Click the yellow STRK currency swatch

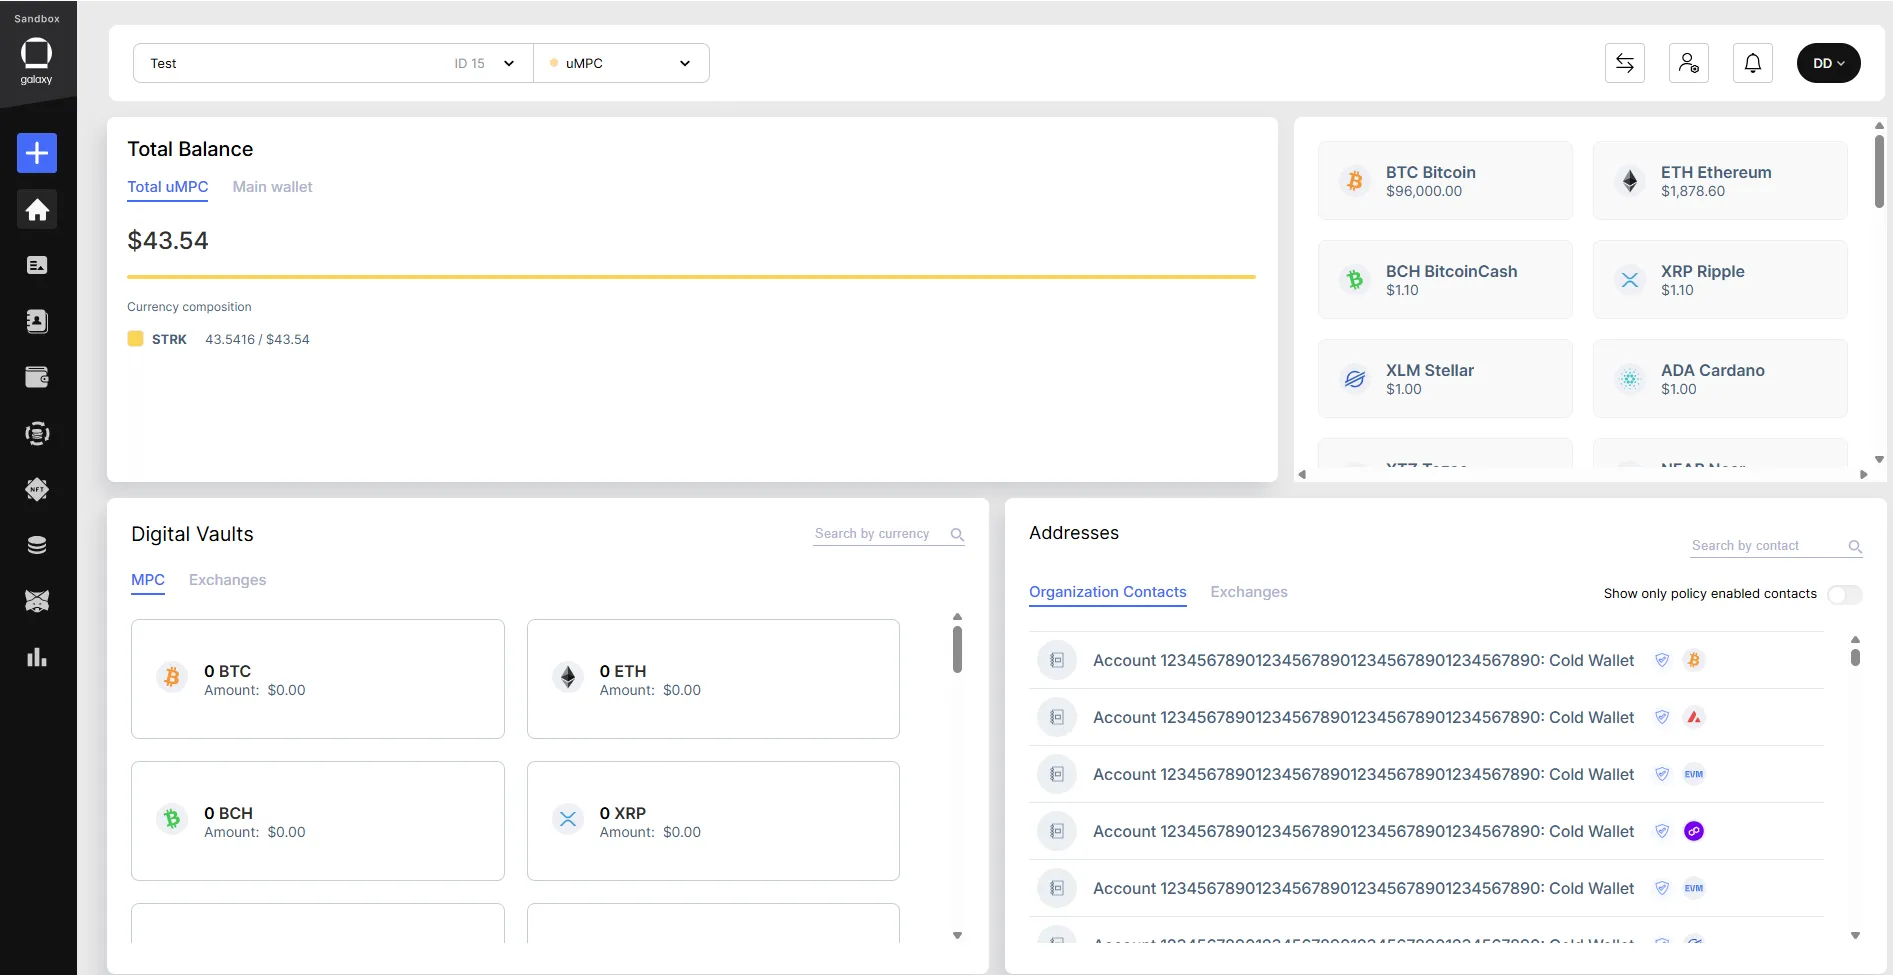(136, 339)
